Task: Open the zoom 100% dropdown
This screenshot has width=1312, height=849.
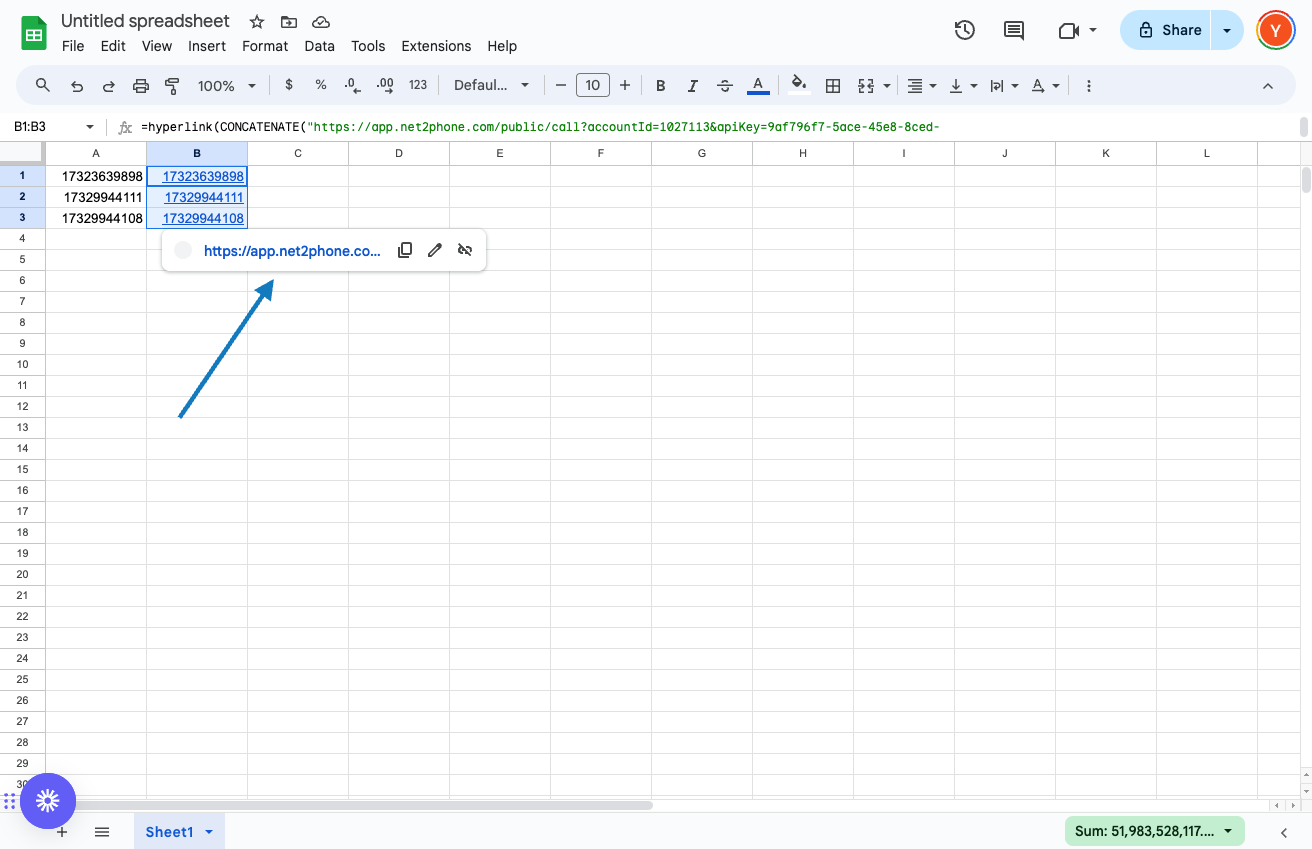Action: click(227, 86)
